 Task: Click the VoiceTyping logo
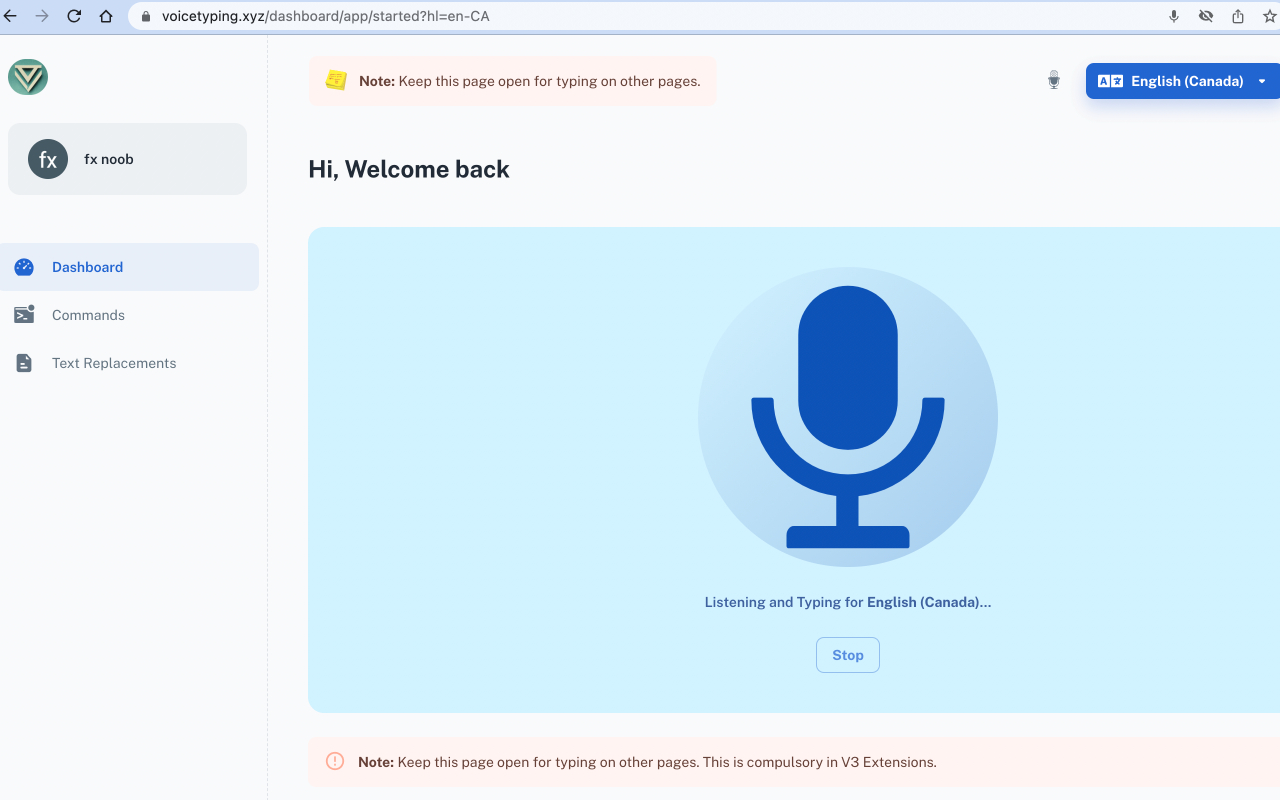click(27, 77)
